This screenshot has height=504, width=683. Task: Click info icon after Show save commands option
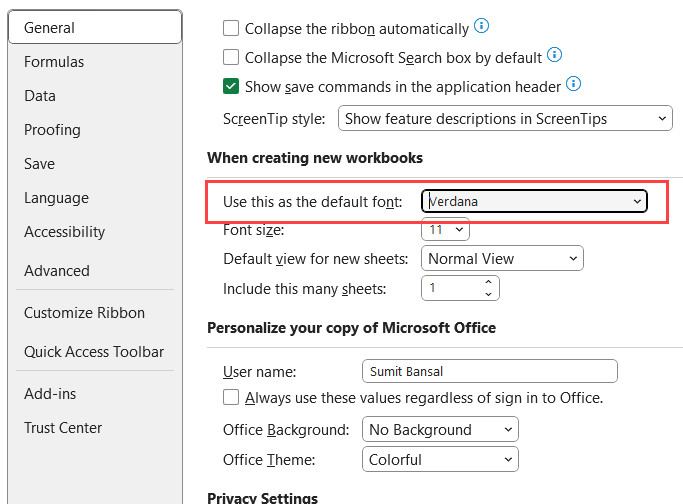tap(574, 85)
